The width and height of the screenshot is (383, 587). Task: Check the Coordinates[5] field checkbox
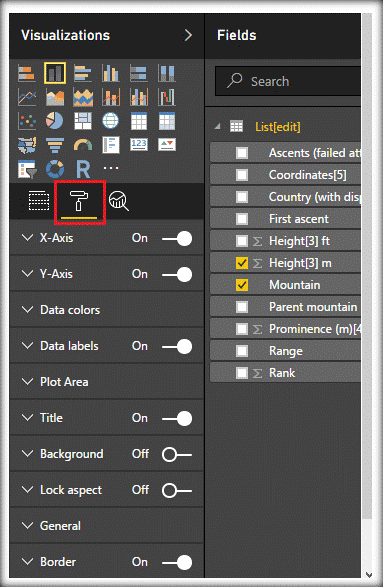tap(242, 175)
